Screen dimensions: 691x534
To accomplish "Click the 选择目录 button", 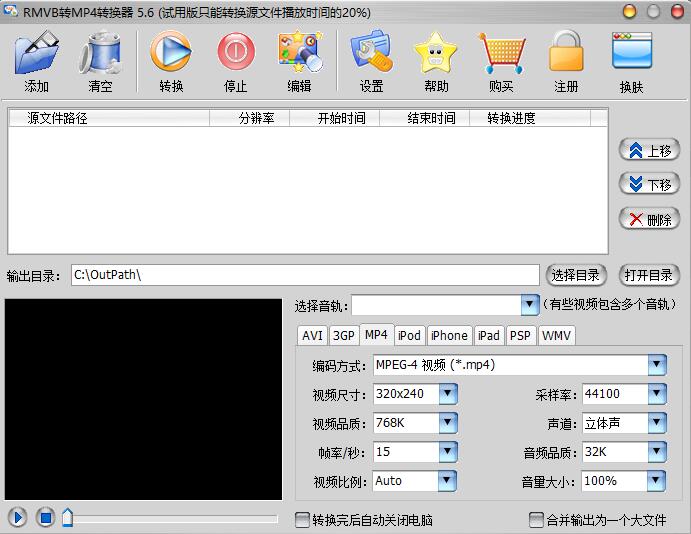I will click(x=577, y=275).
